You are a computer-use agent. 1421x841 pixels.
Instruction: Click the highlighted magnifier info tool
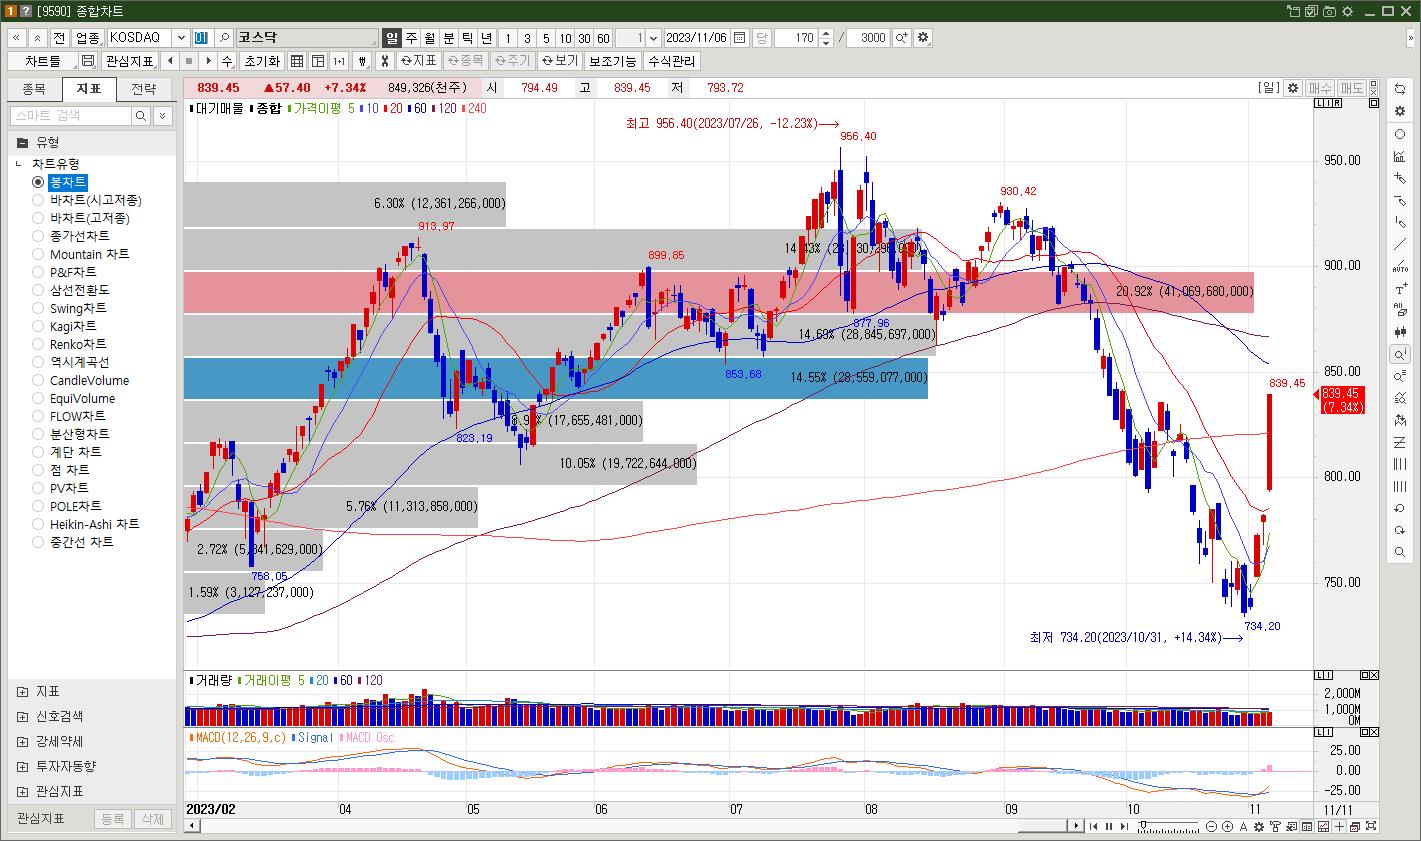(1399, 354)
